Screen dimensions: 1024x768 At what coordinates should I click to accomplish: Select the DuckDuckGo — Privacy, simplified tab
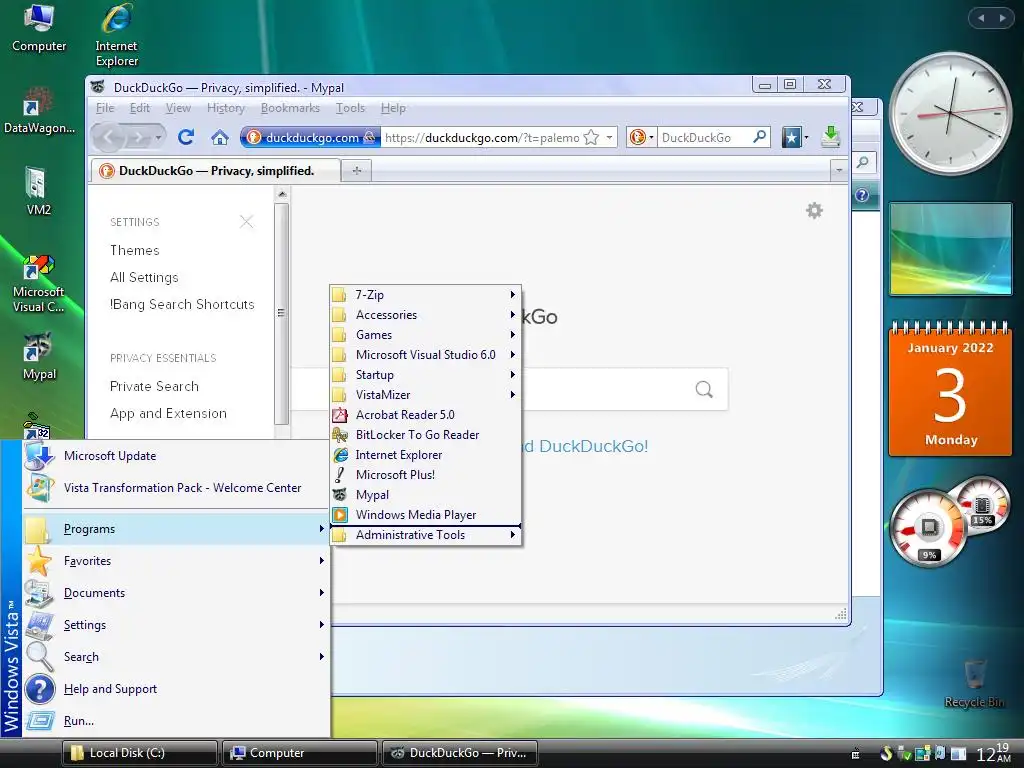(216, 170)
